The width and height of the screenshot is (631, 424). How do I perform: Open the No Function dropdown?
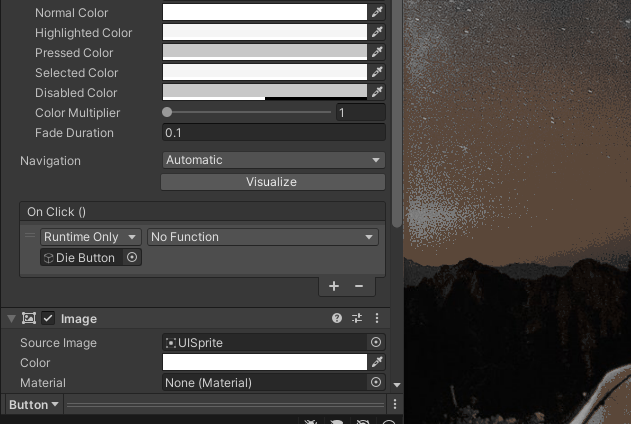(x=263, y=237)
